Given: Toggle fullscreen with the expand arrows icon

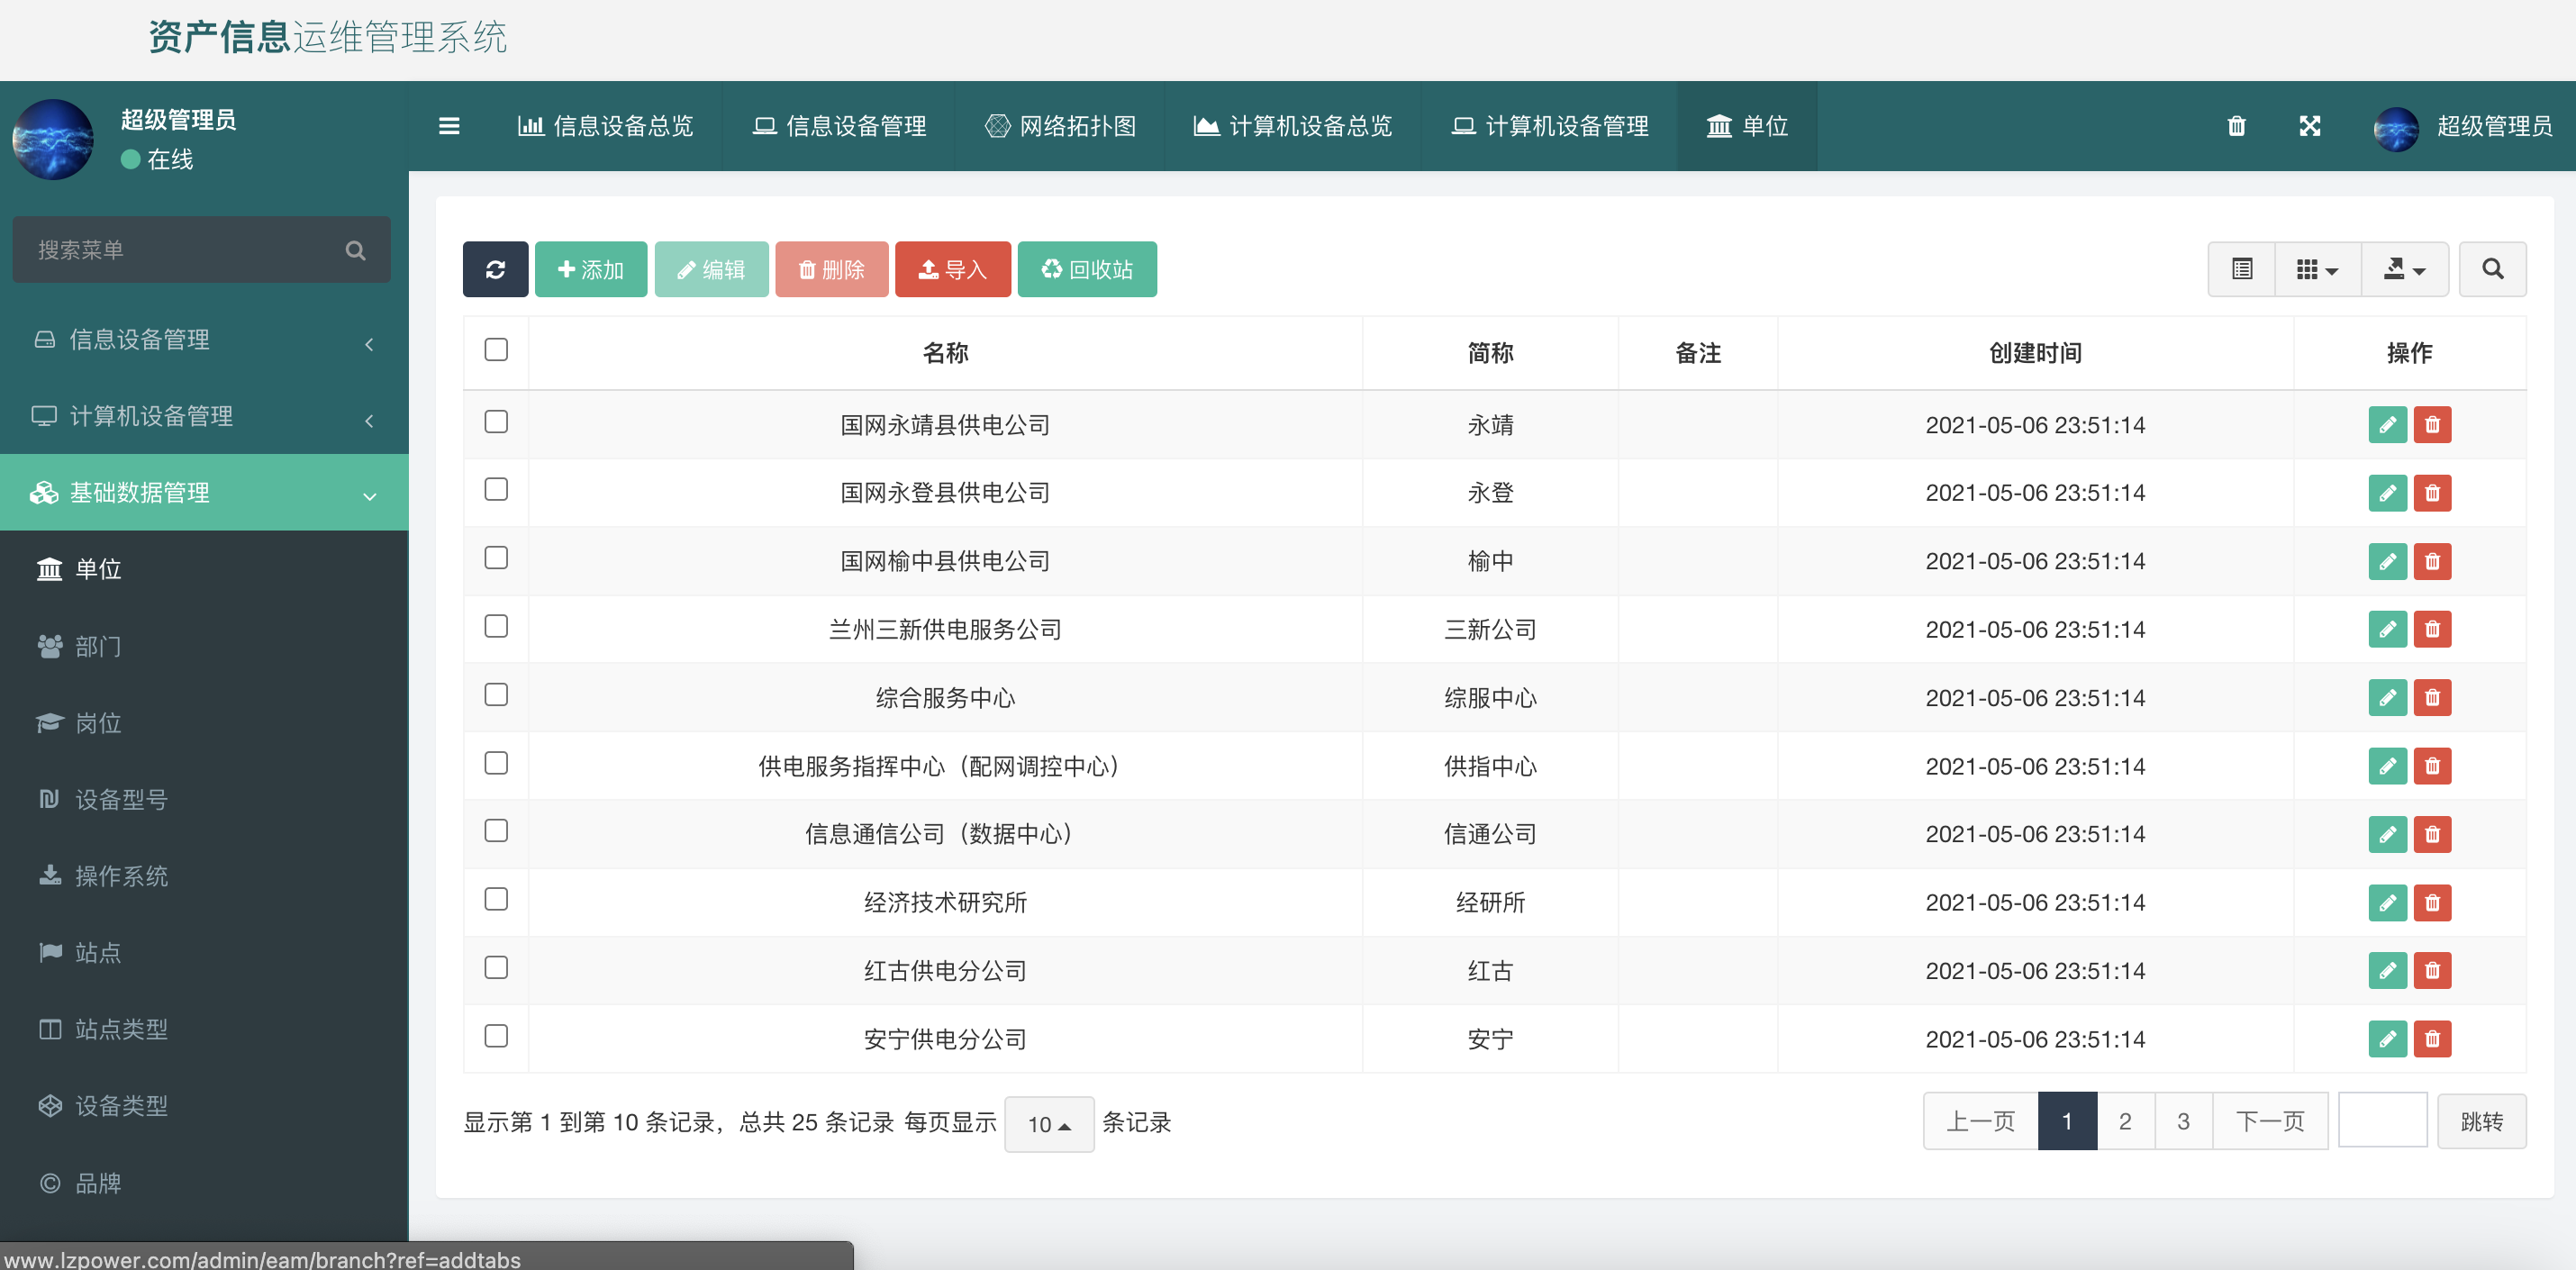Looking at the screenshot, I should (2309, 126).
